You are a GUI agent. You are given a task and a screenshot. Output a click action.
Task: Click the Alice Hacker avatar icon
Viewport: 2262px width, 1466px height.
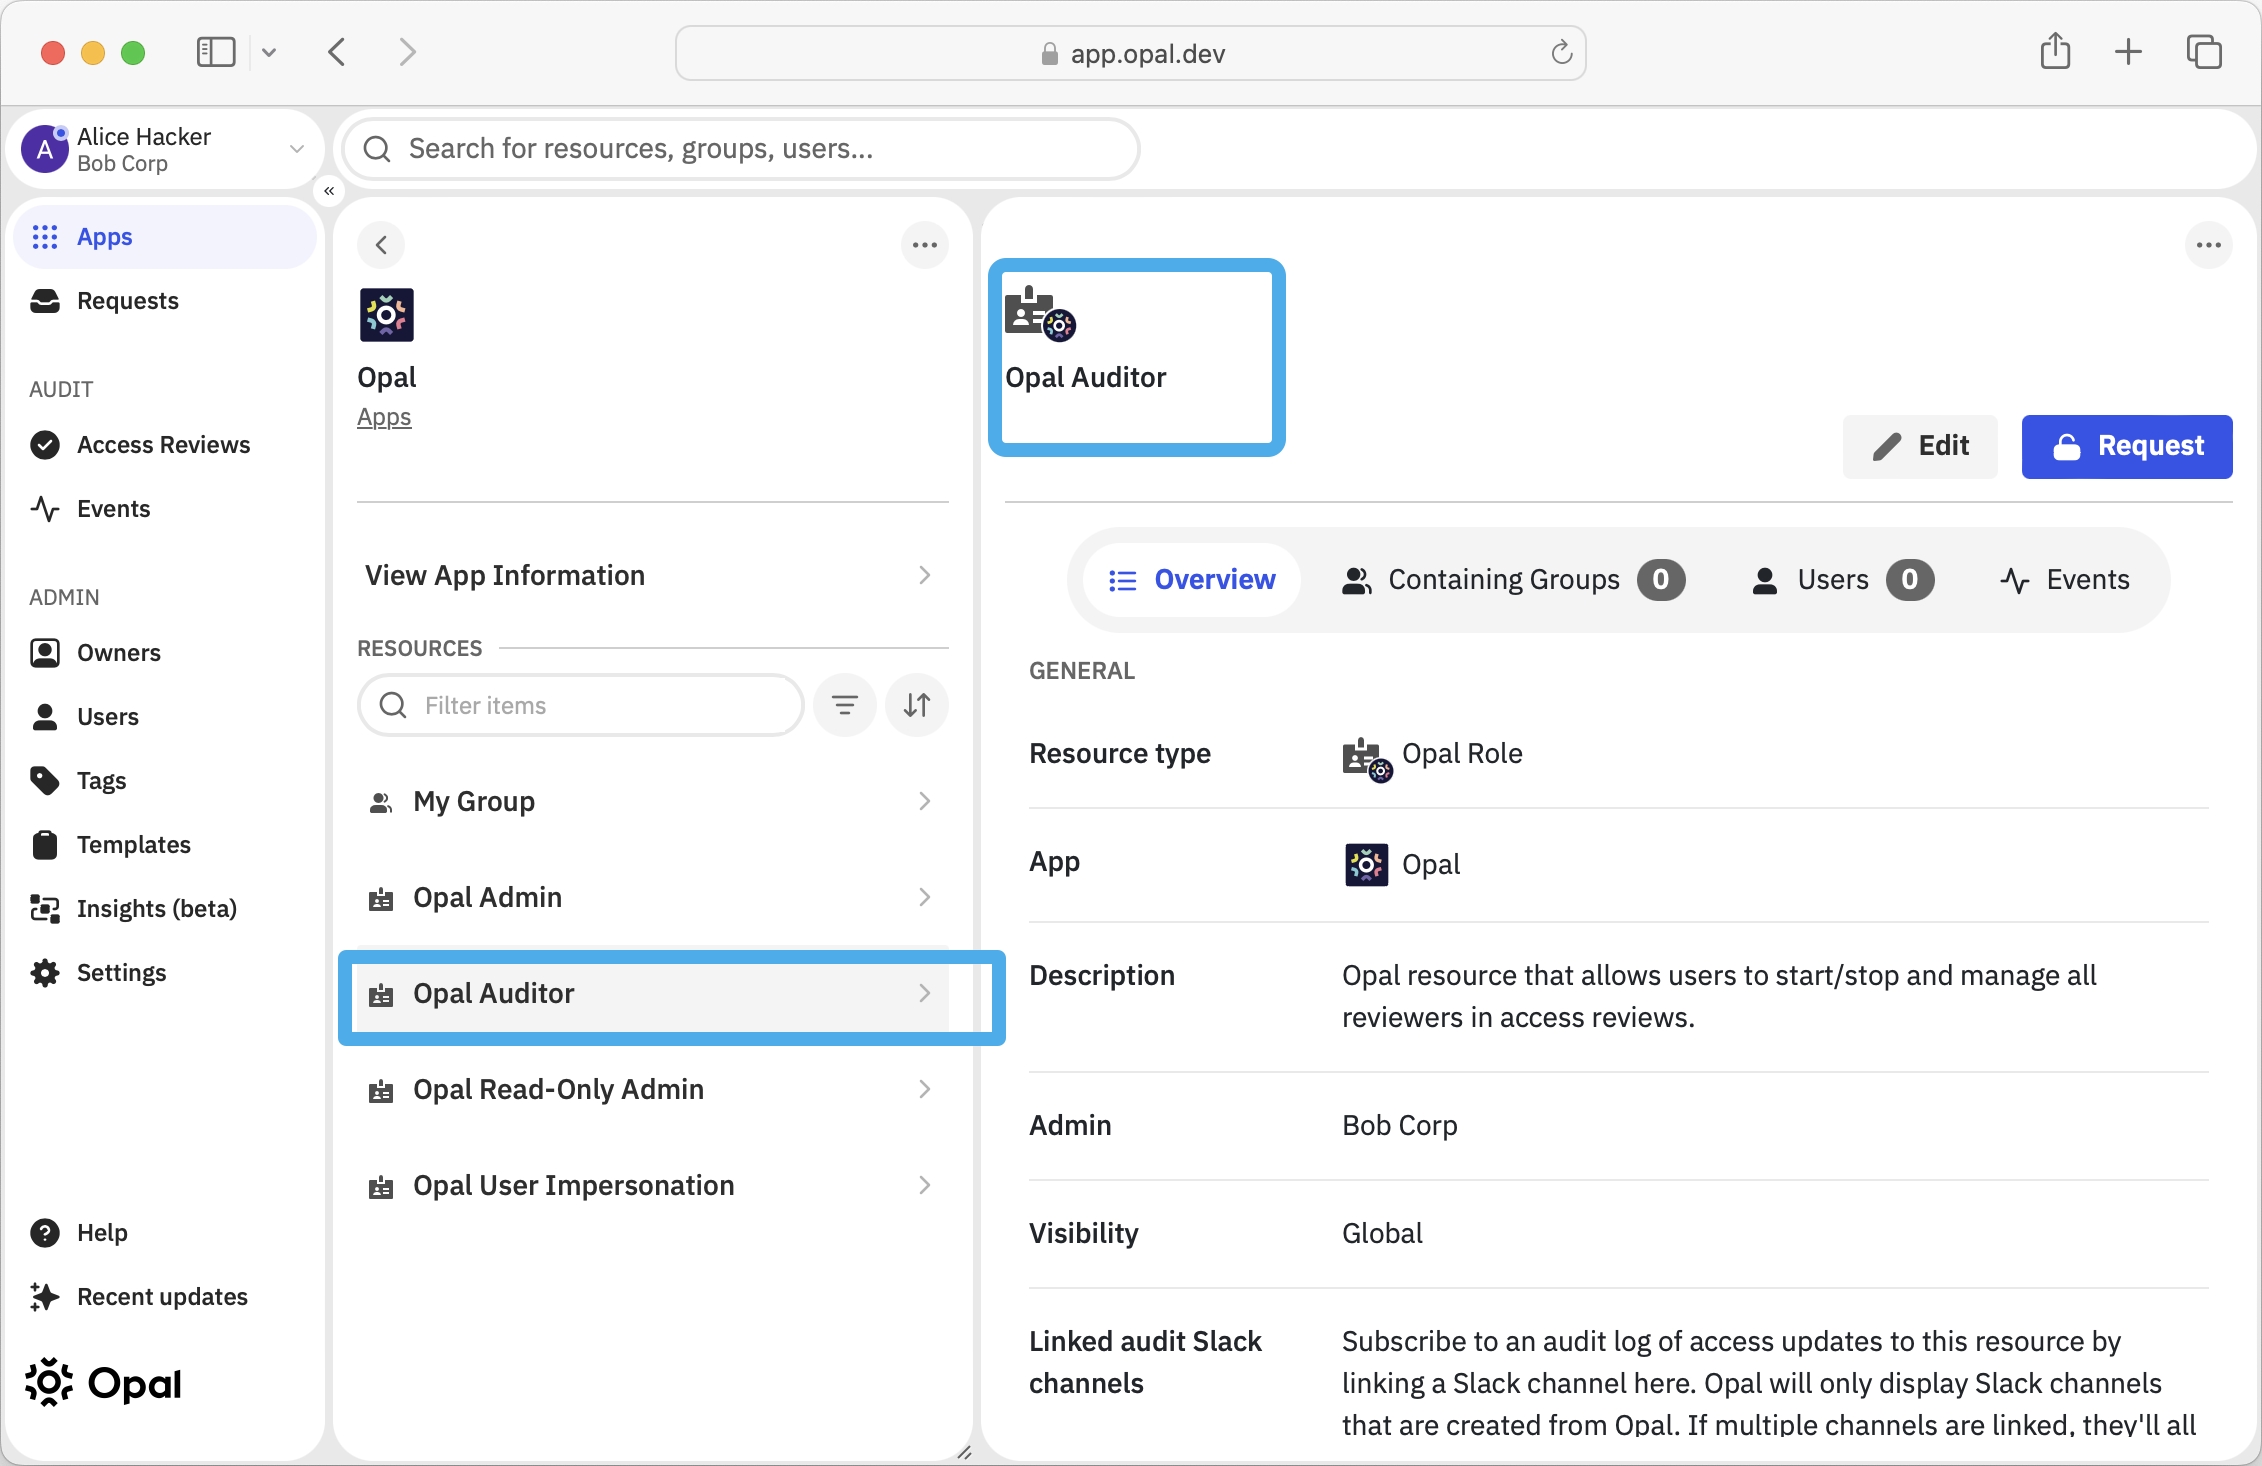[45, 149]
